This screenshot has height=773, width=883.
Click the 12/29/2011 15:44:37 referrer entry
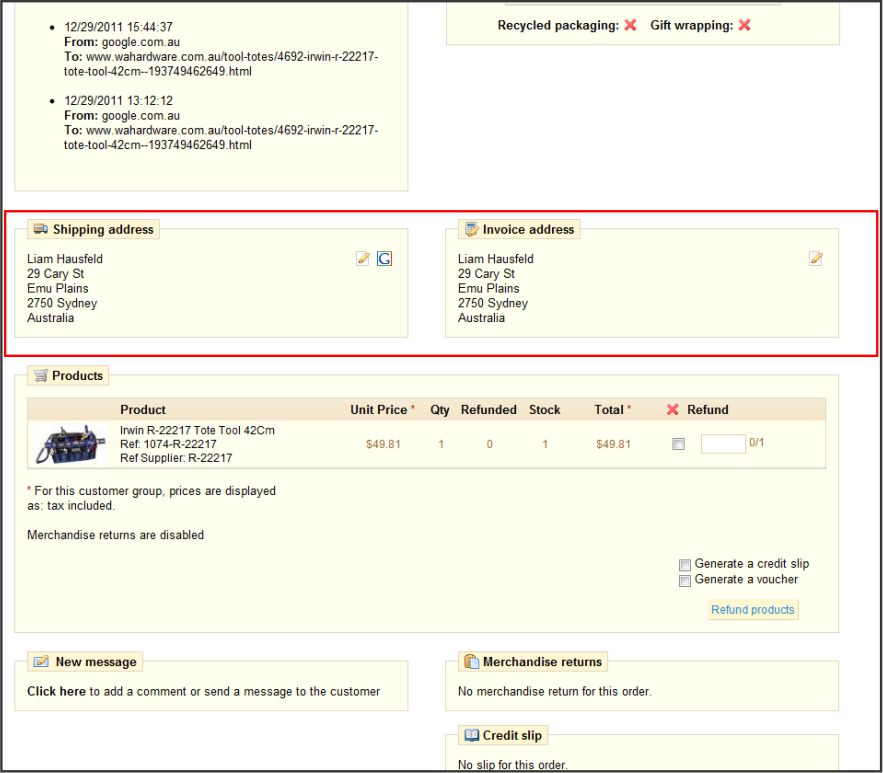coord(221,49)
